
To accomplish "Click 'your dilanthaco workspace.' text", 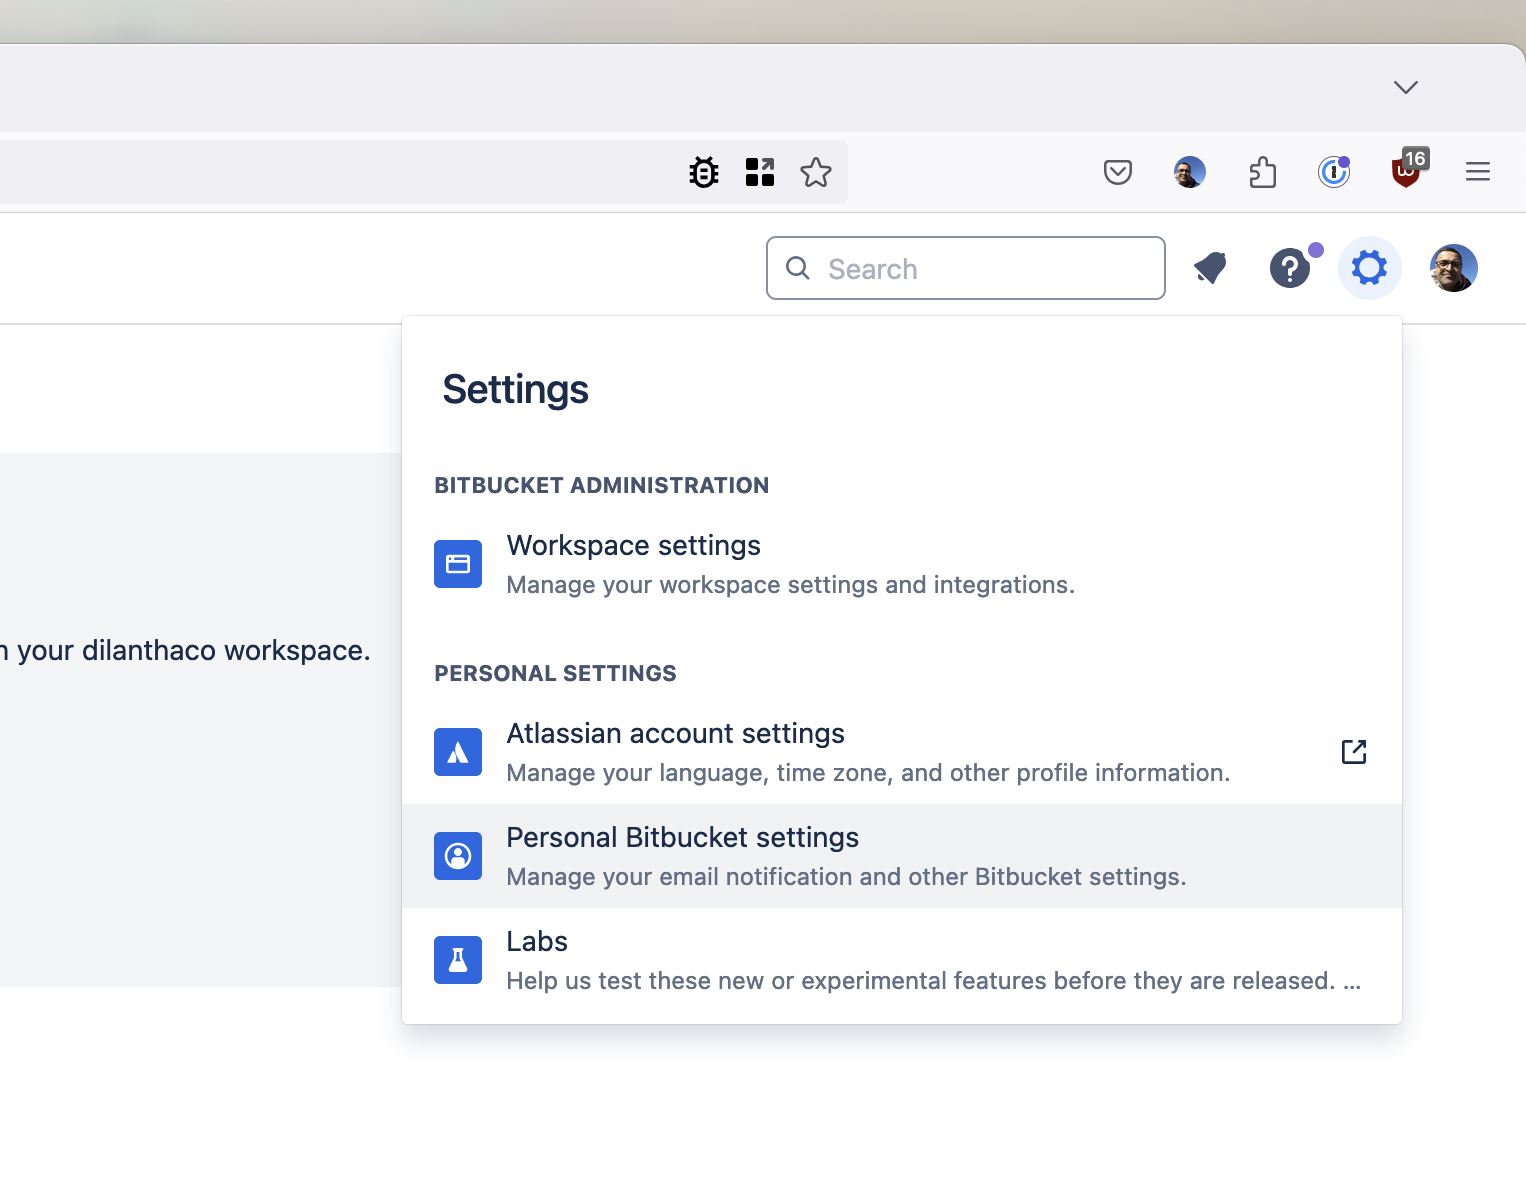I will coord(194,650).
